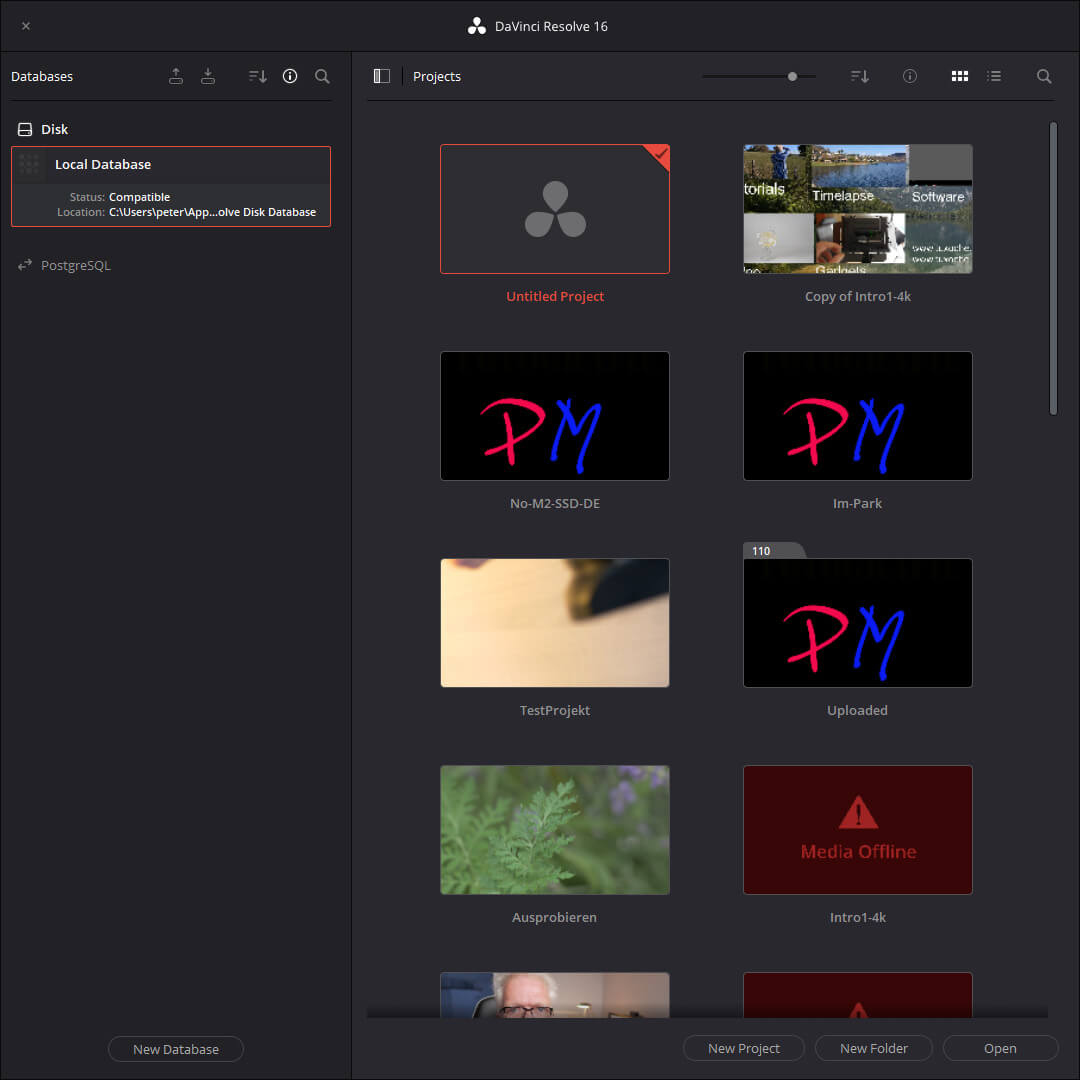Viewport: 1080px width, 1080px height.
Task: Click the projects list vertical scrollbar
Action: pos(1053,269)
